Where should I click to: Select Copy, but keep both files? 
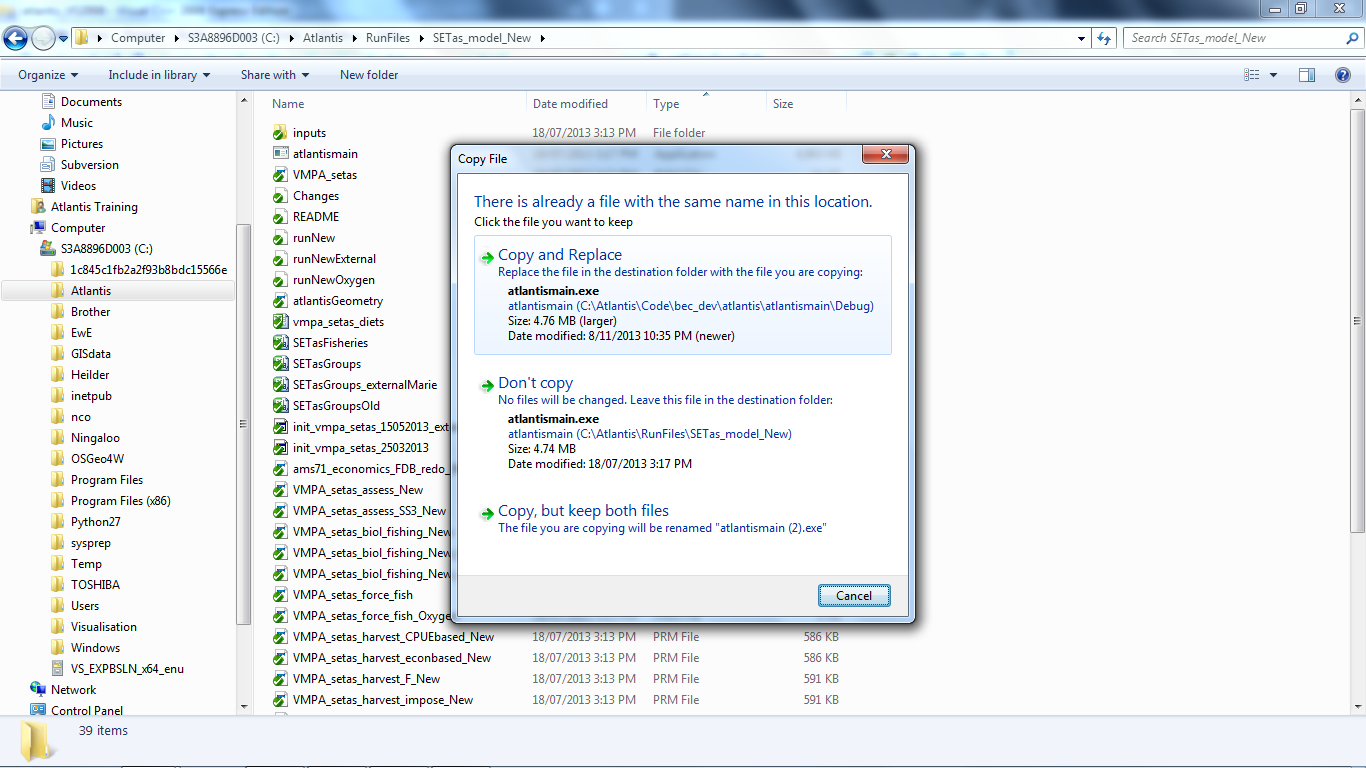coord(583,511)
